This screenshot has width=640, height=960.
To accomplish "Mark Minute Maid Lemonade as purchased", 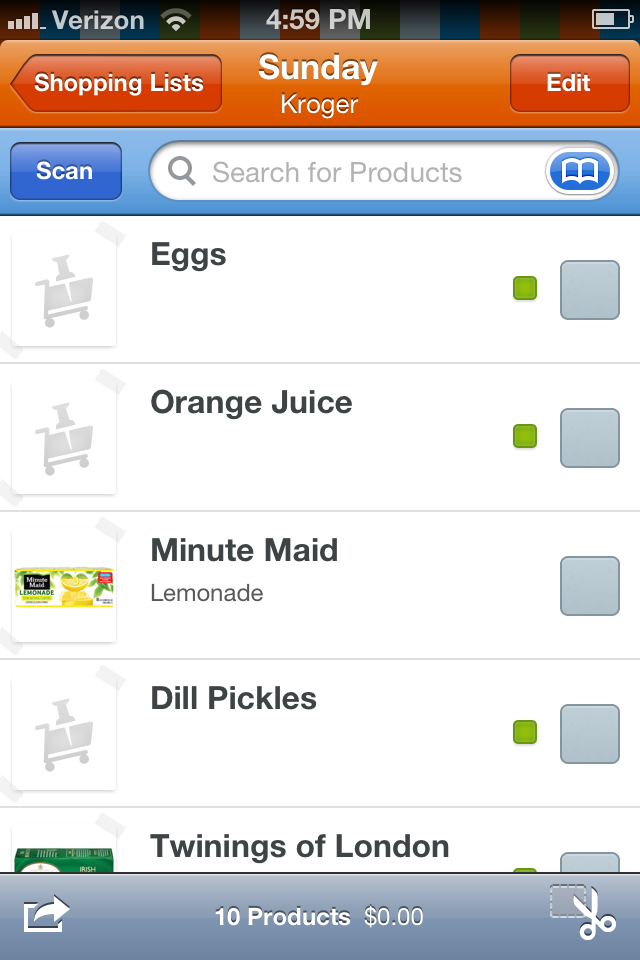I will (x=589, y=586).
